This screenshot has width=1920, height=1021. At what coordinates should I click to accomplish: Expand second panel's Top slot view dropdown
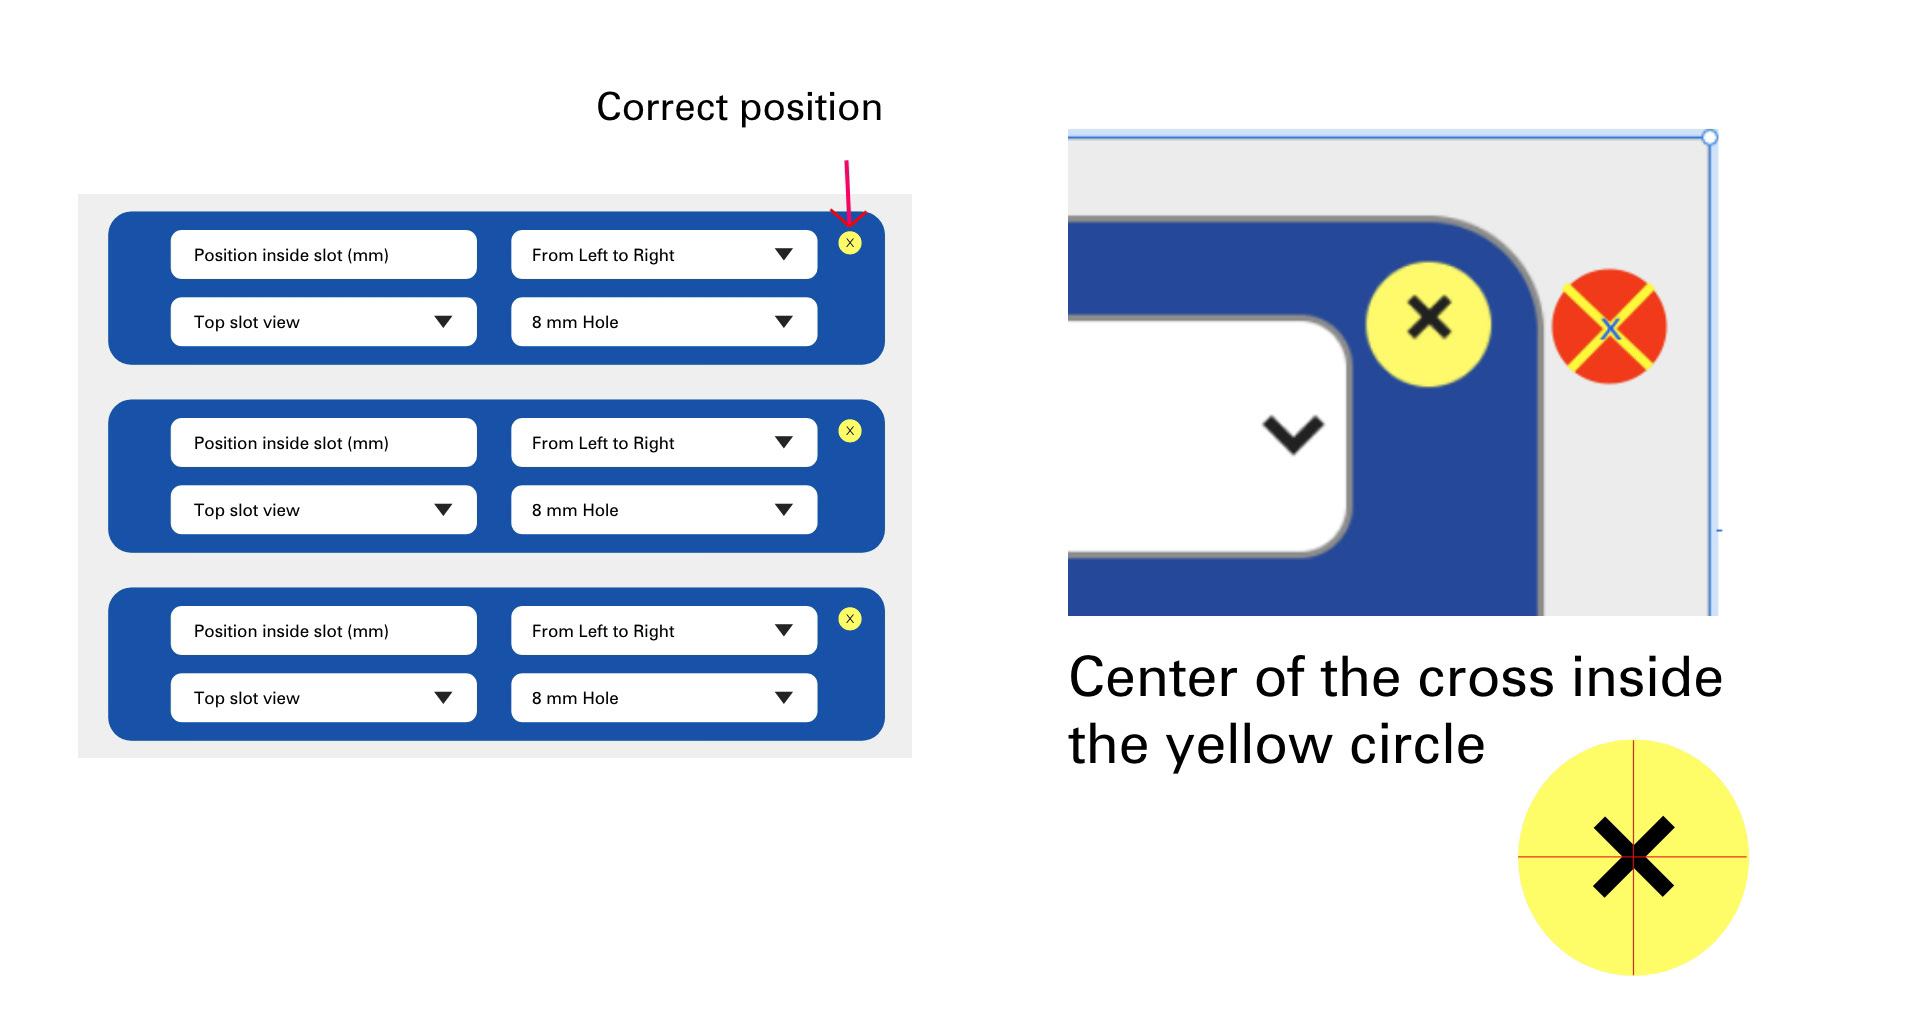(x=323, y=510)
